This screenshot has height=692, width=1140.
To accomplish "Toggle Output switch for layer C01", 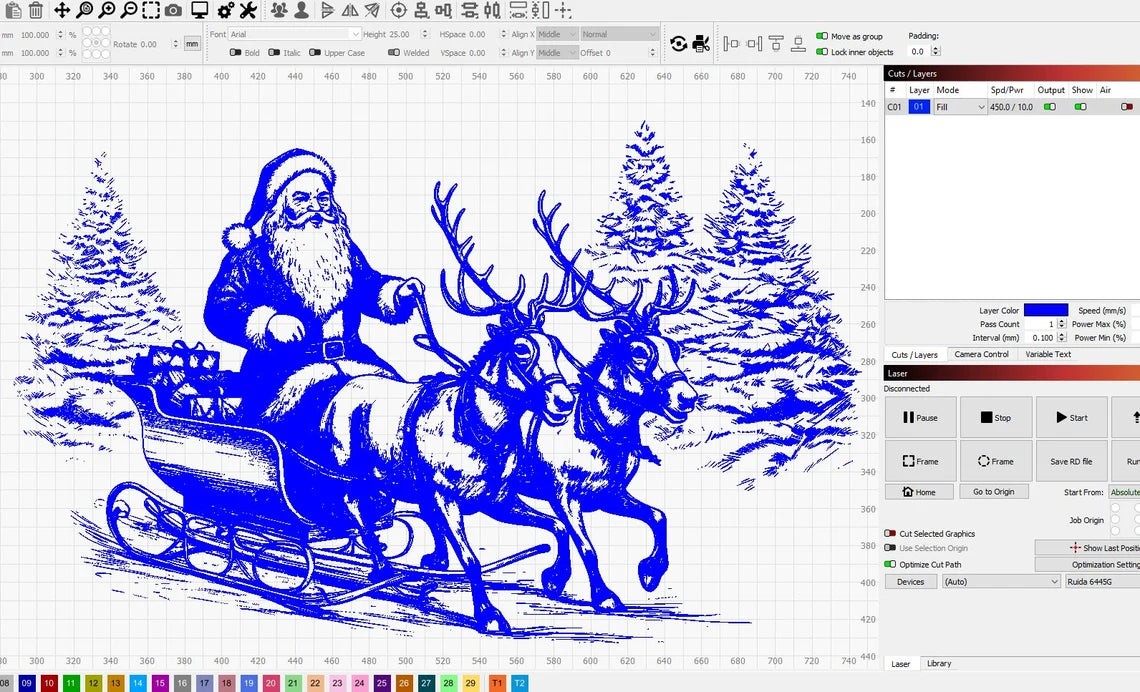I will (x=1050, y=107).
